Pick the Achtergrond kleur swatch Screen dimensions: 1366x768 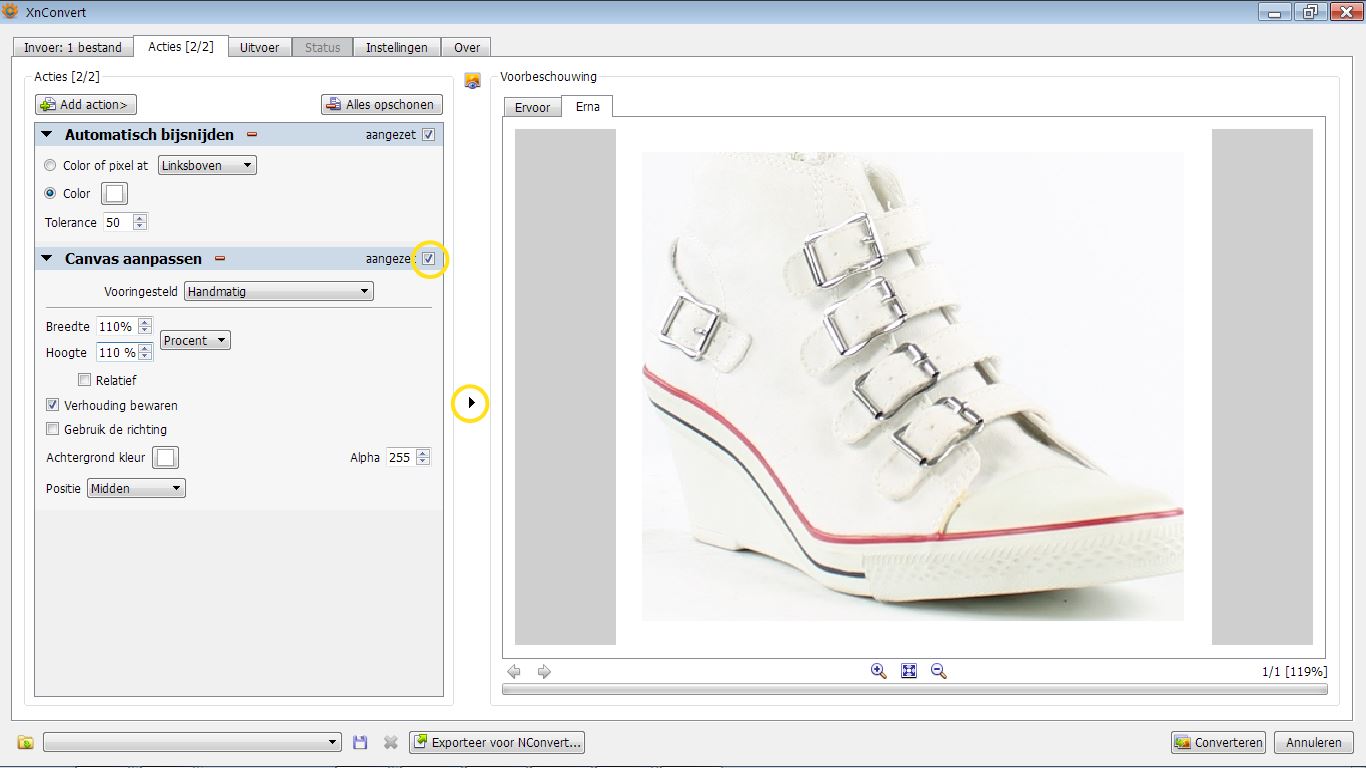click(x=166, y=458)
